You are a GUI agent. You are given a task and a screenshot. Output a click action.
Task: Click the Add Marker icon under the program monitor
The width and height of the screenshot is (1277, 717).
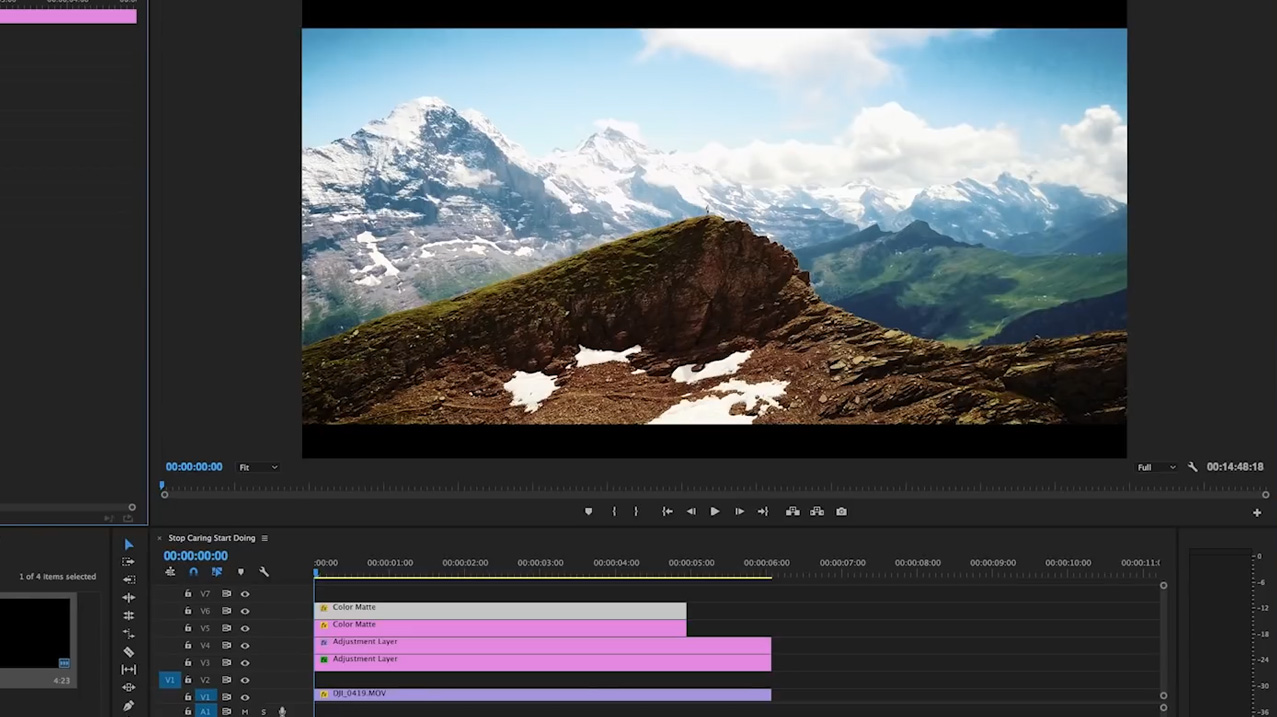pos(588,511)
